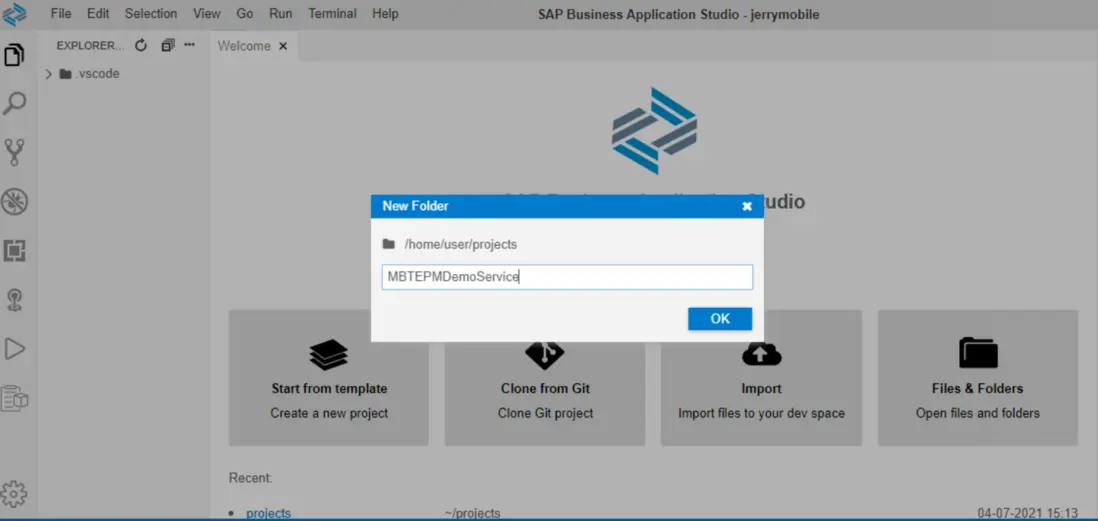Viewport: 1098px width, 521px height.
Task: Open Explorer more actions menu
Action: tap(189, 46)
